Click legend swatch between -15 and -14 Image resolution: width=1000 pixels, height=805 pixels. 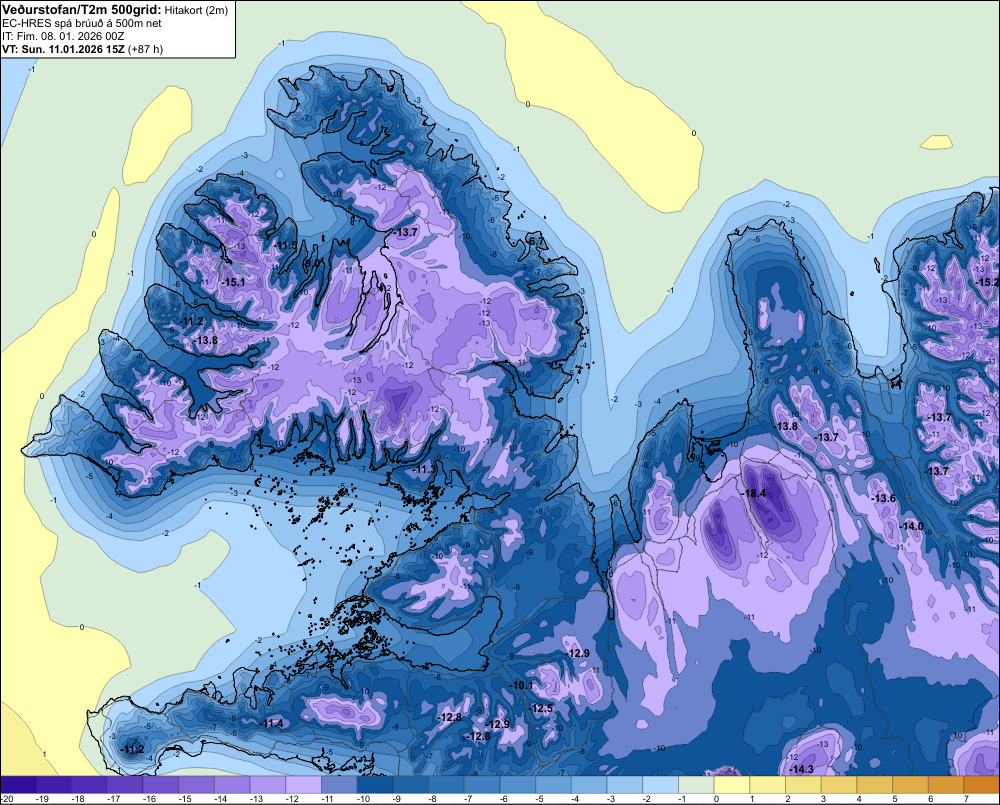pos(196,785)
